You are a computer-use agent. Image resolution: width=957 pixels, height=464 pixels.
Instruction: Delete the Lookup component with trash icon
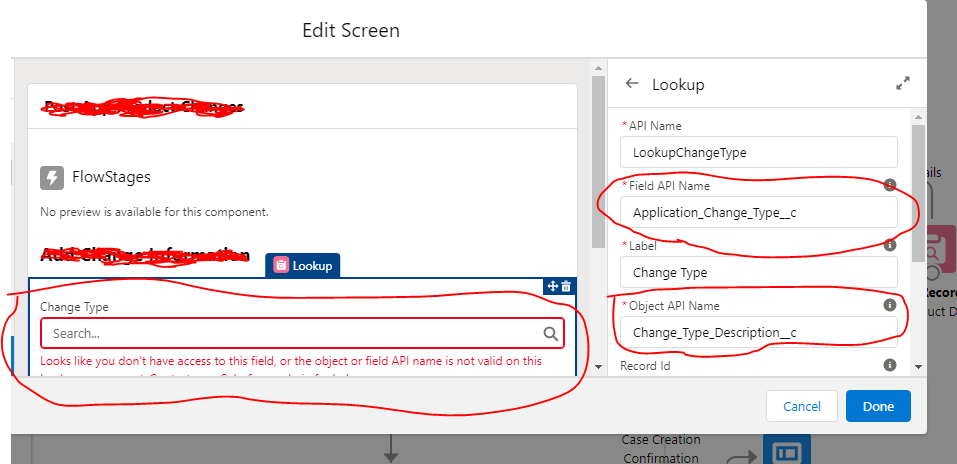pos(566,286)
